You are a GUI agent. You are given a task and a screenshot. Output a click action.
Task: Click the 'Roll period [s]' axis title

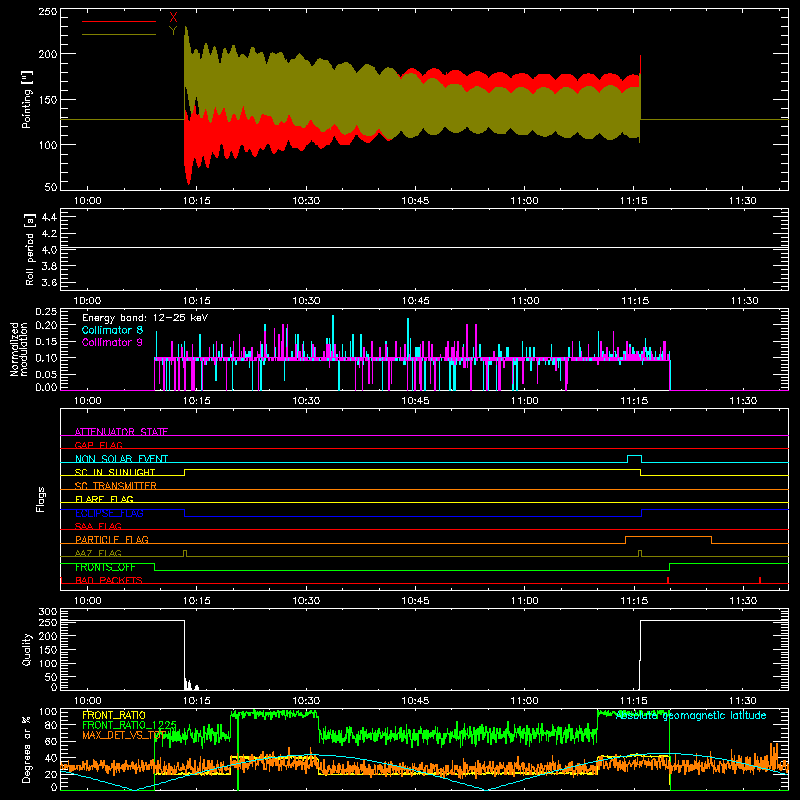click(x=30, y=249)
